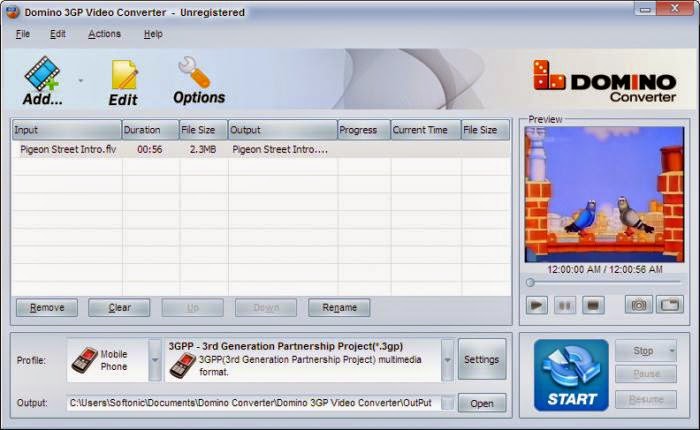Open the File menu
Image resolution: width=700 pixels, height=430 pixels.
click(23, 34)
